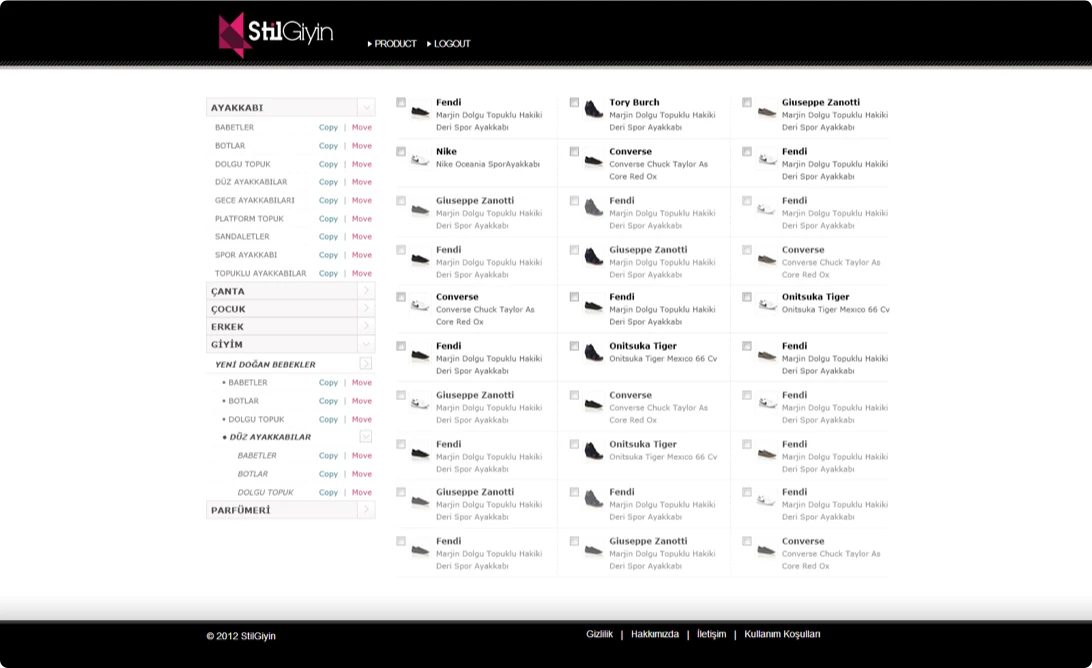1092x668 pixels.
Task: Collapse the GİYİM category
Action: click(x=366, y=344)
